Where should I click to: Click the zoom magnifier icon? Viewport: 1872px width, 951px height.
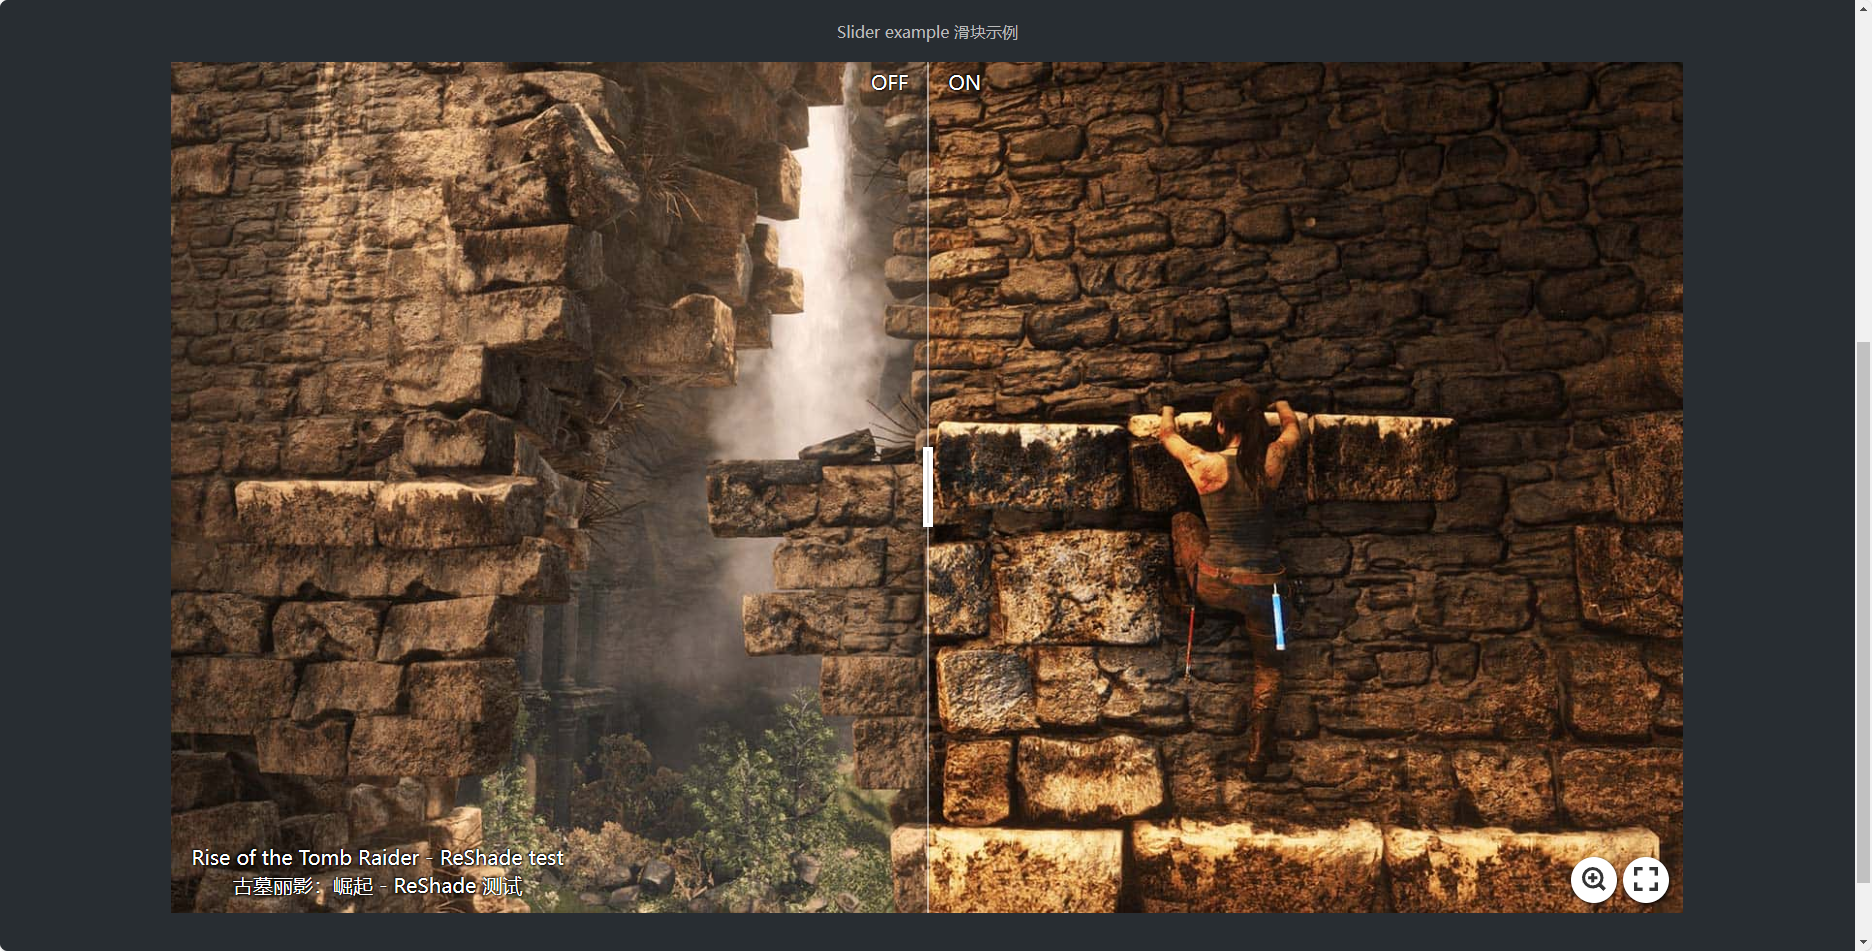[x=1594, y=880]
